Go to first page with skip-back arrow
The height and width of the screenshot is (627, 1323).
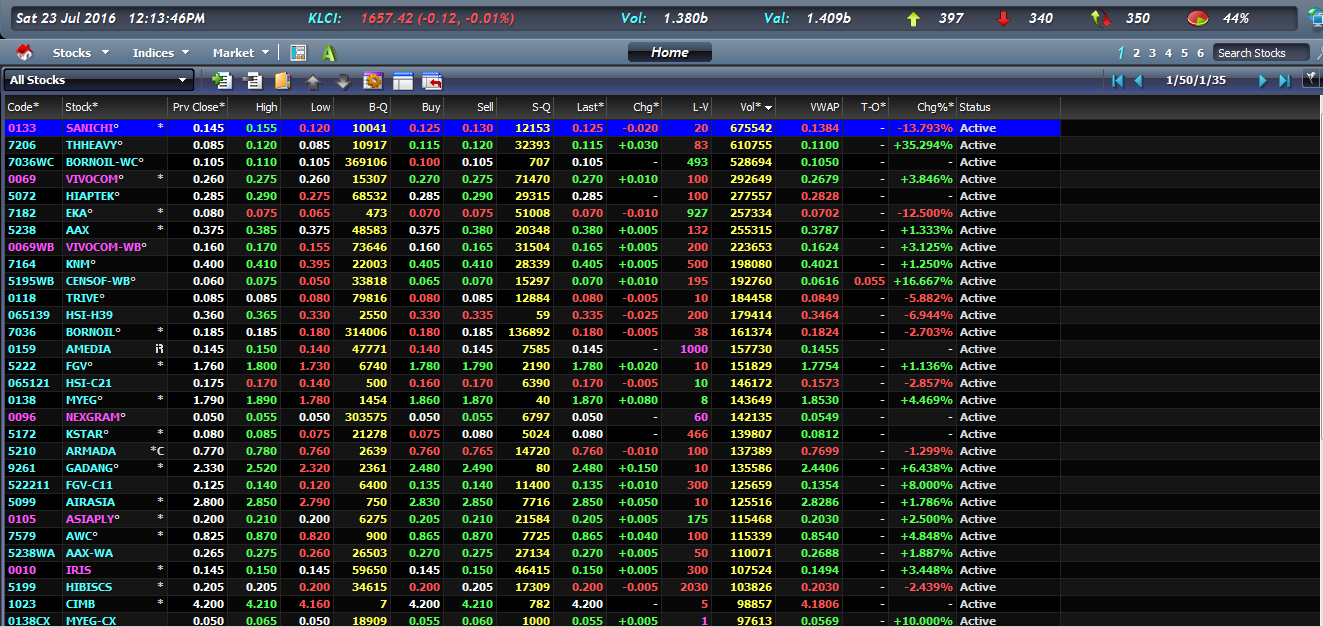coord(1117,80)
